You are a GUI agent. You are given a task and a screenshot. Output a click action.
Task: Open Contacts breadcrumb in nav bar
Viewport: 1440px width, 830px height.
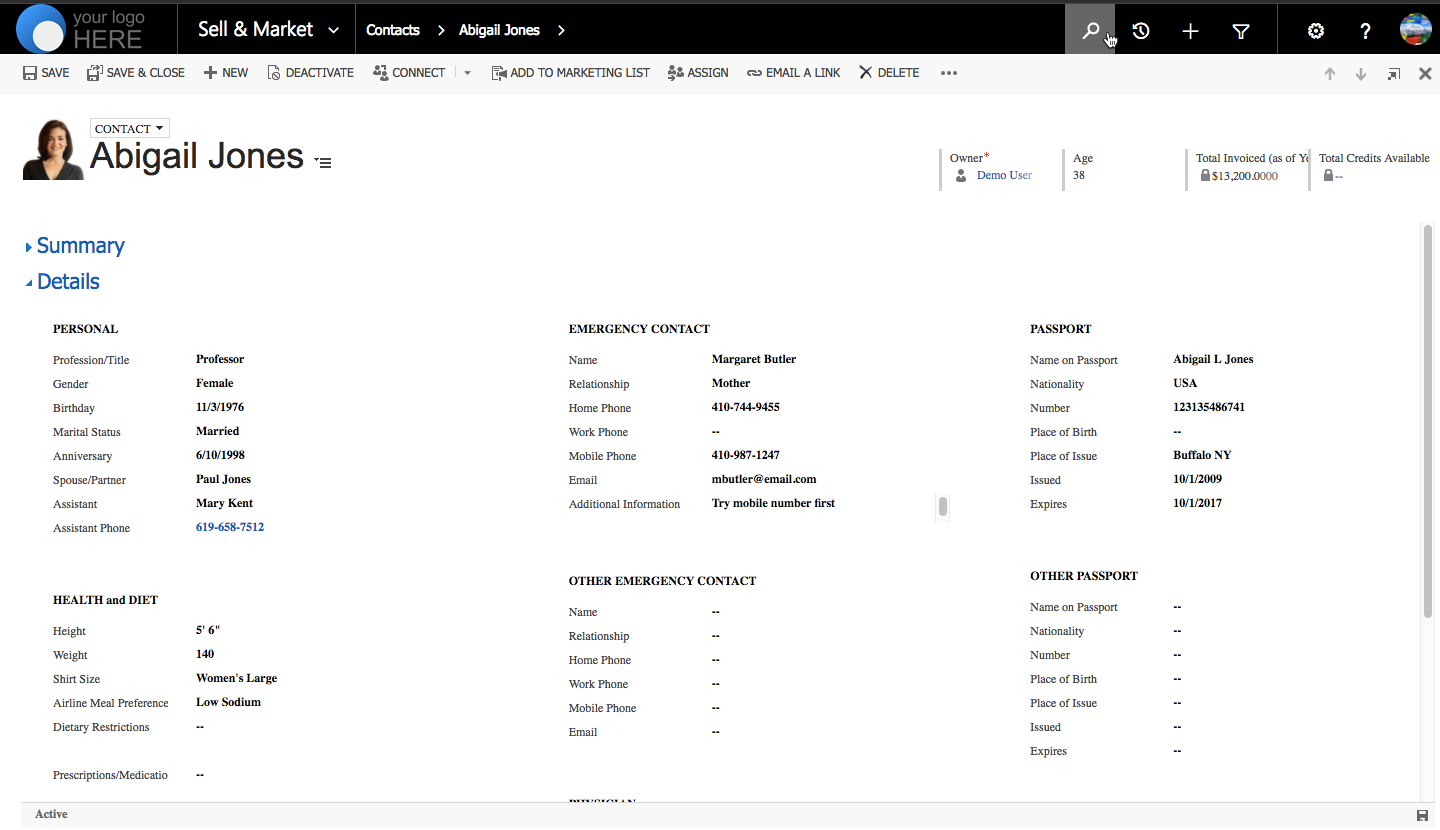[393, 30]
